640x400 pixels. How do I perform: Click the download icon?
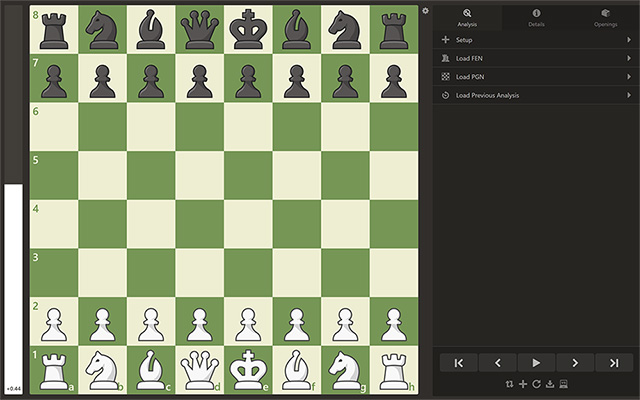[550, 384]
